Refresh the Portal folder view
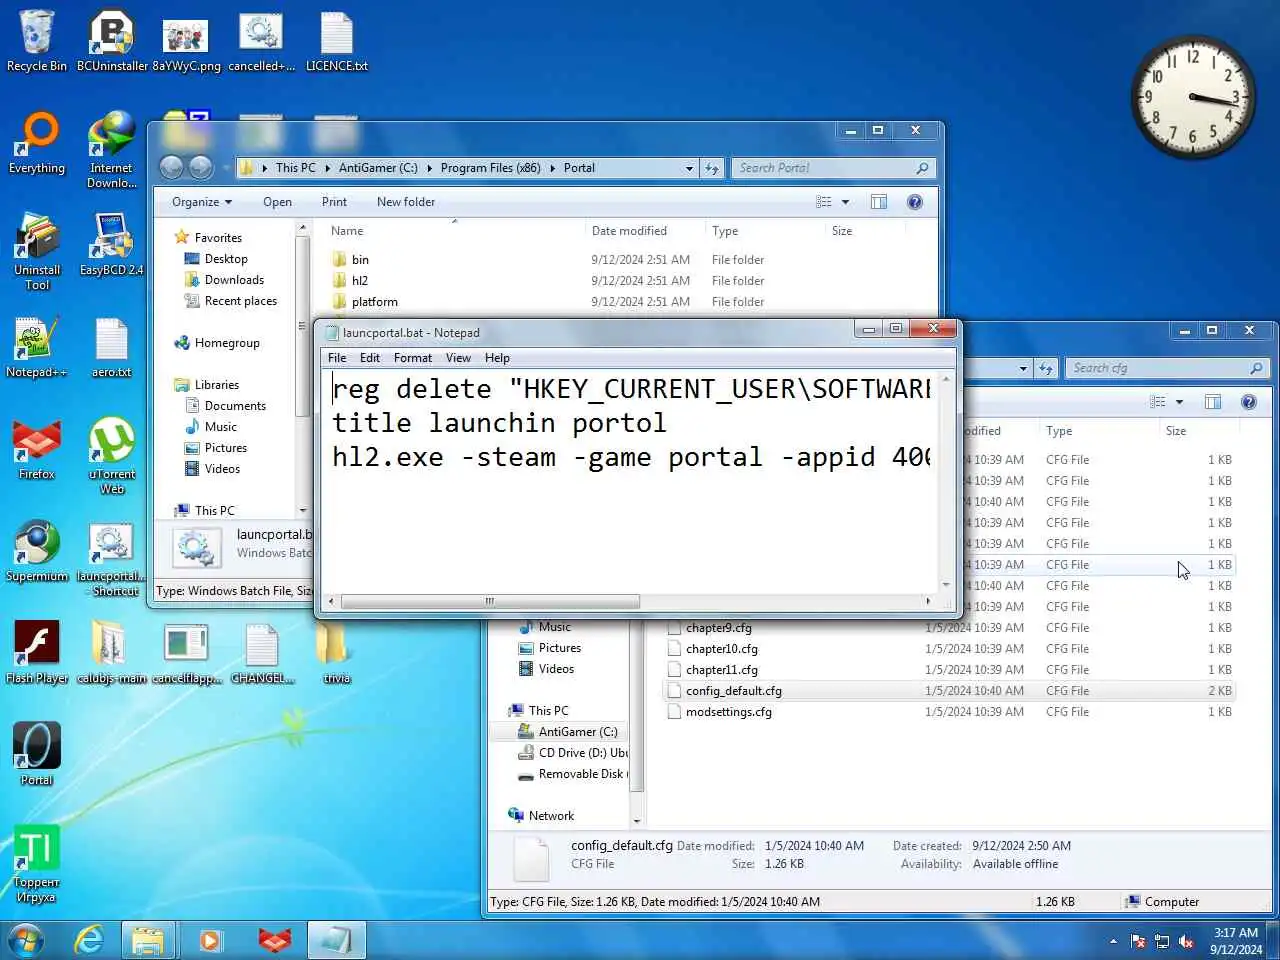 coord(711,168)
